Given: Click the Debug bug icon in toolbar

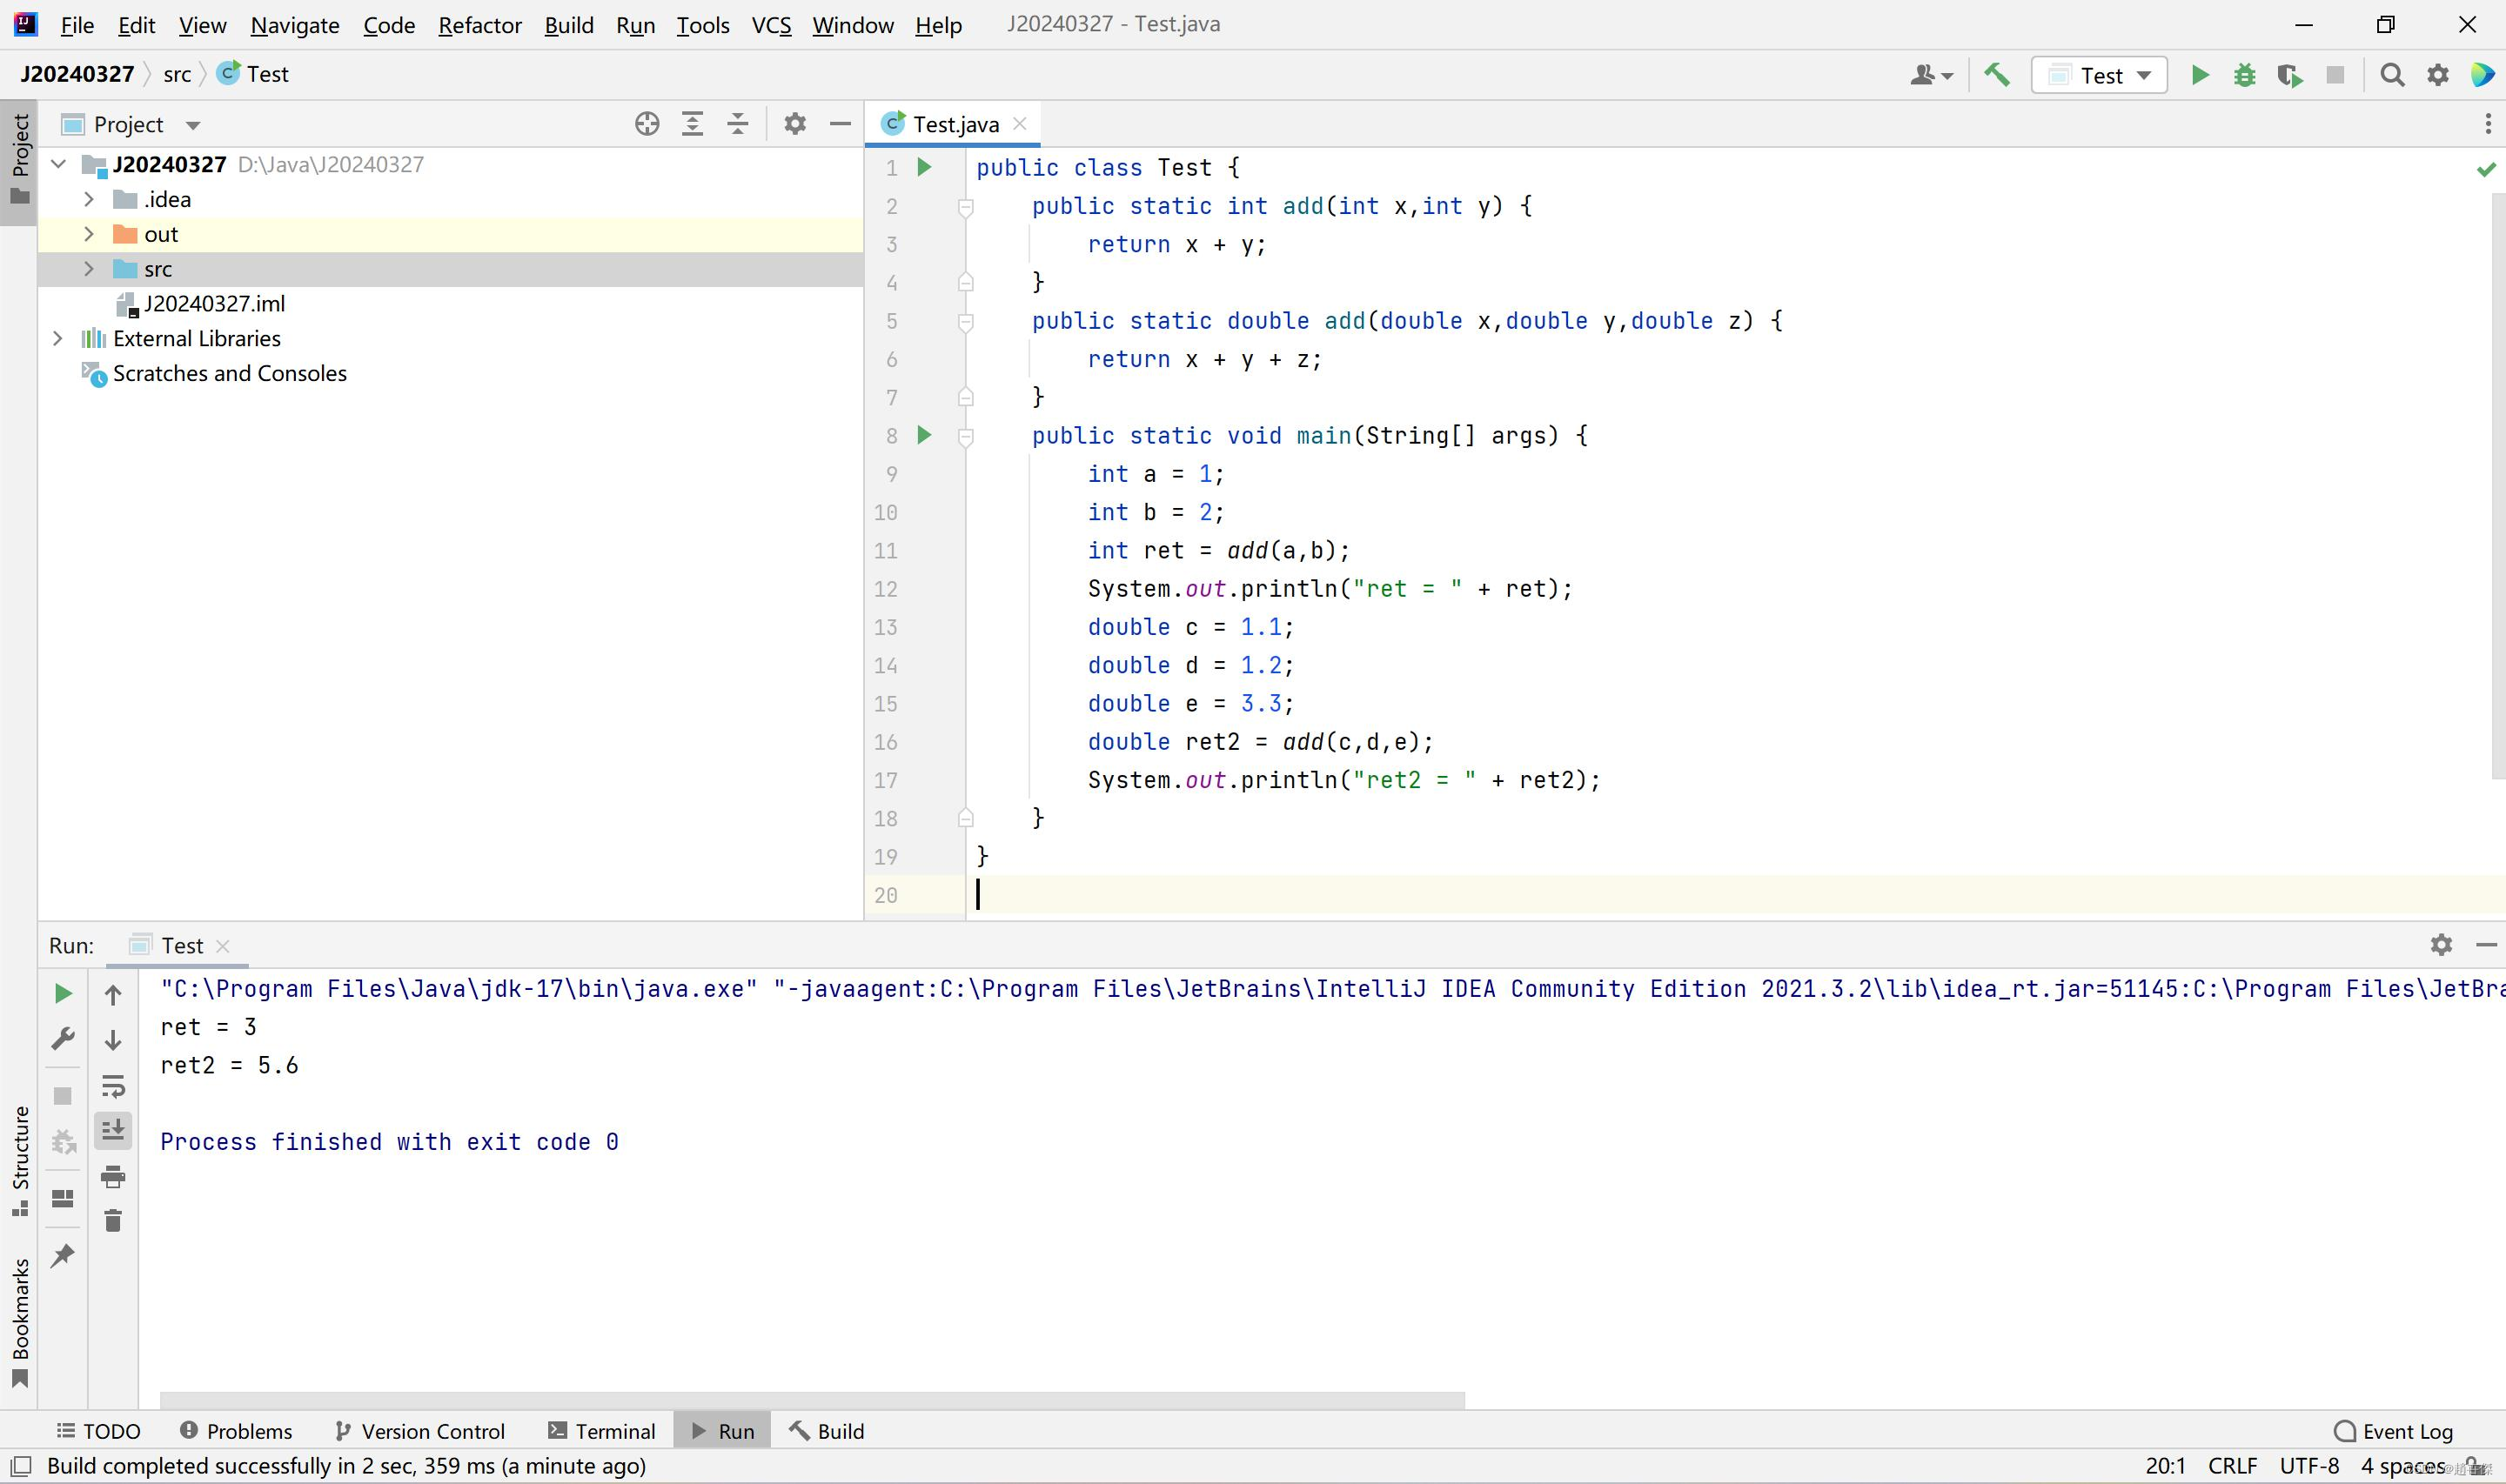Looking at the screenshot, I should coord(2244,75).
